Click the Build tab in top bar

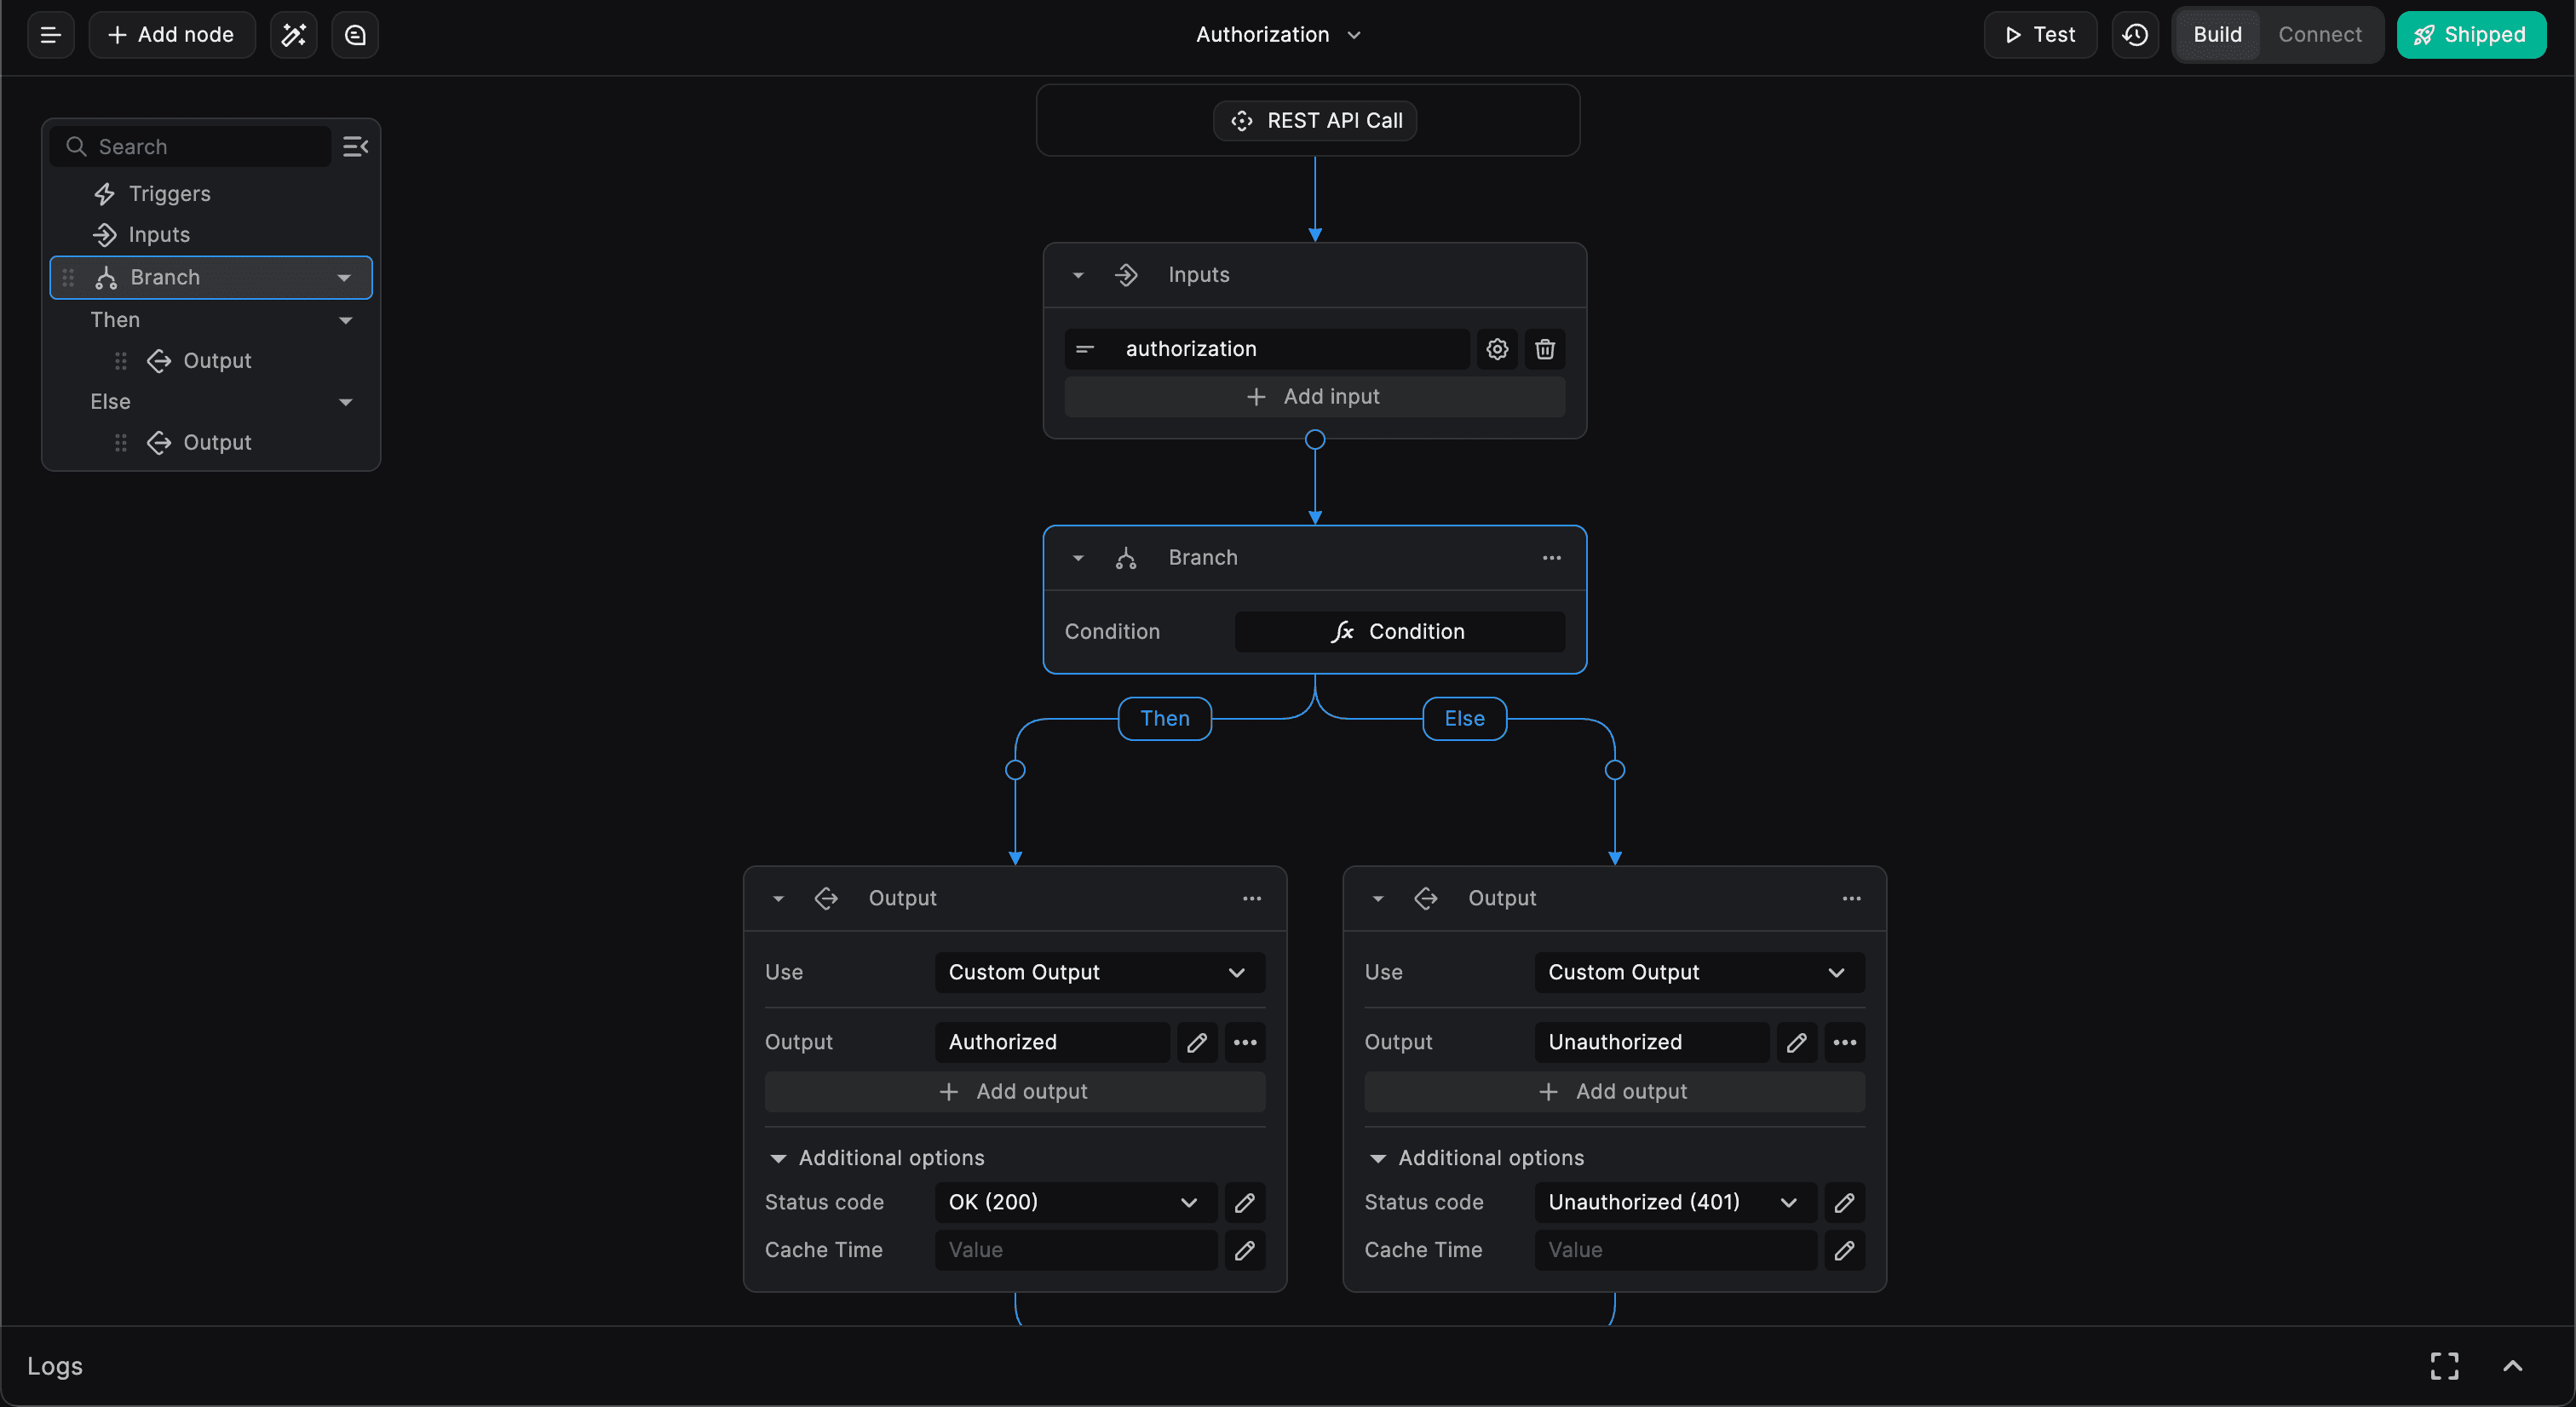[x=2216, y=35]
